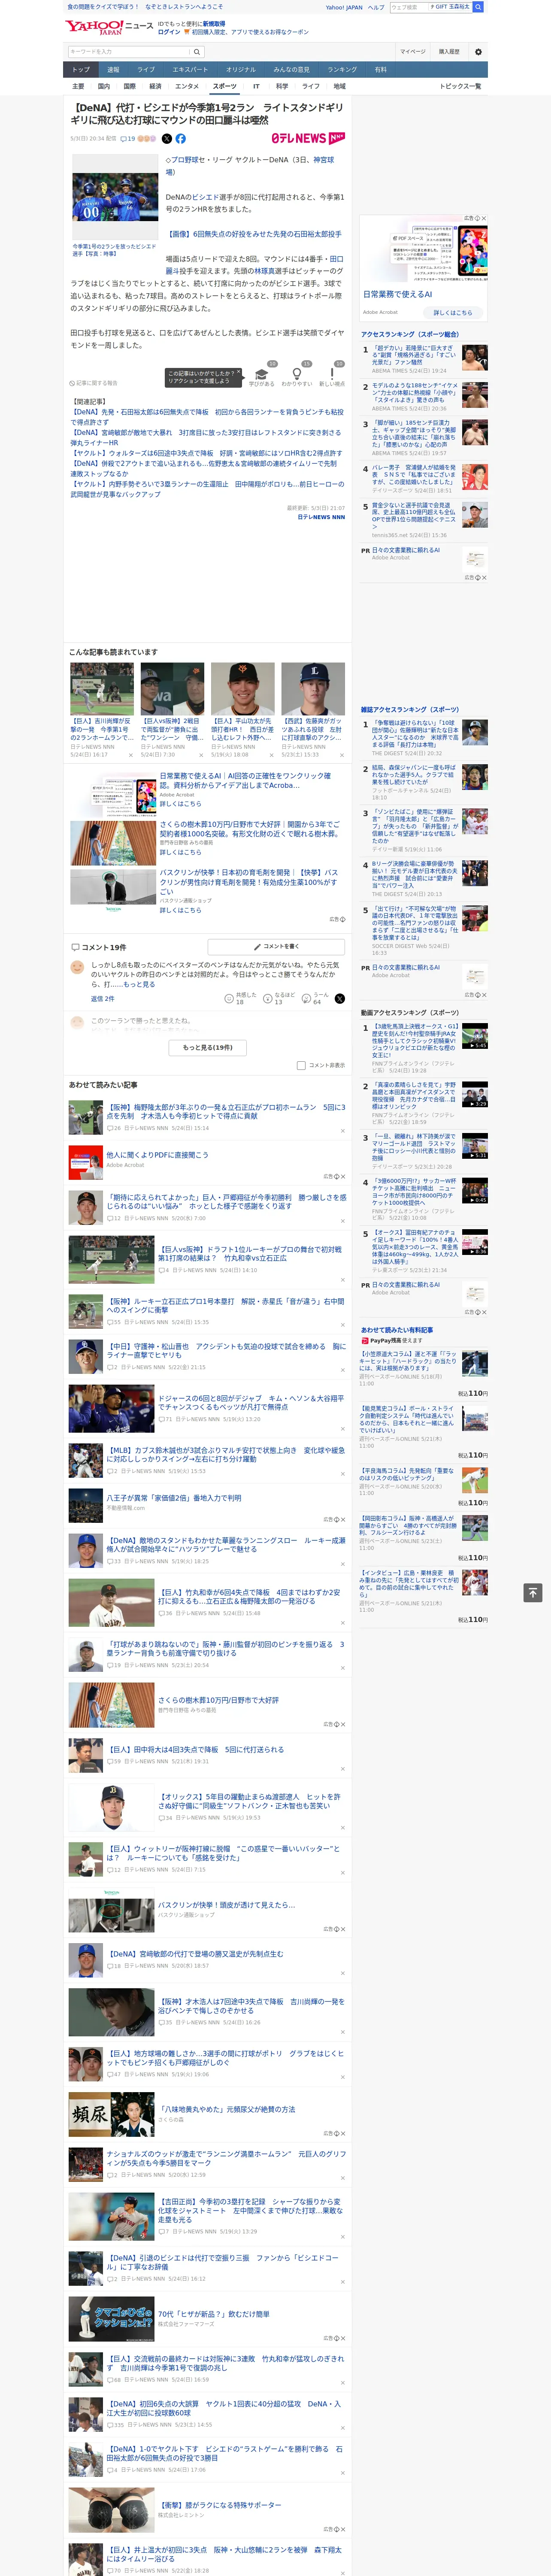The image size is (551, 2576).
Task: Share the article on X
Action: pyautogui.click(x=167, y=139)
